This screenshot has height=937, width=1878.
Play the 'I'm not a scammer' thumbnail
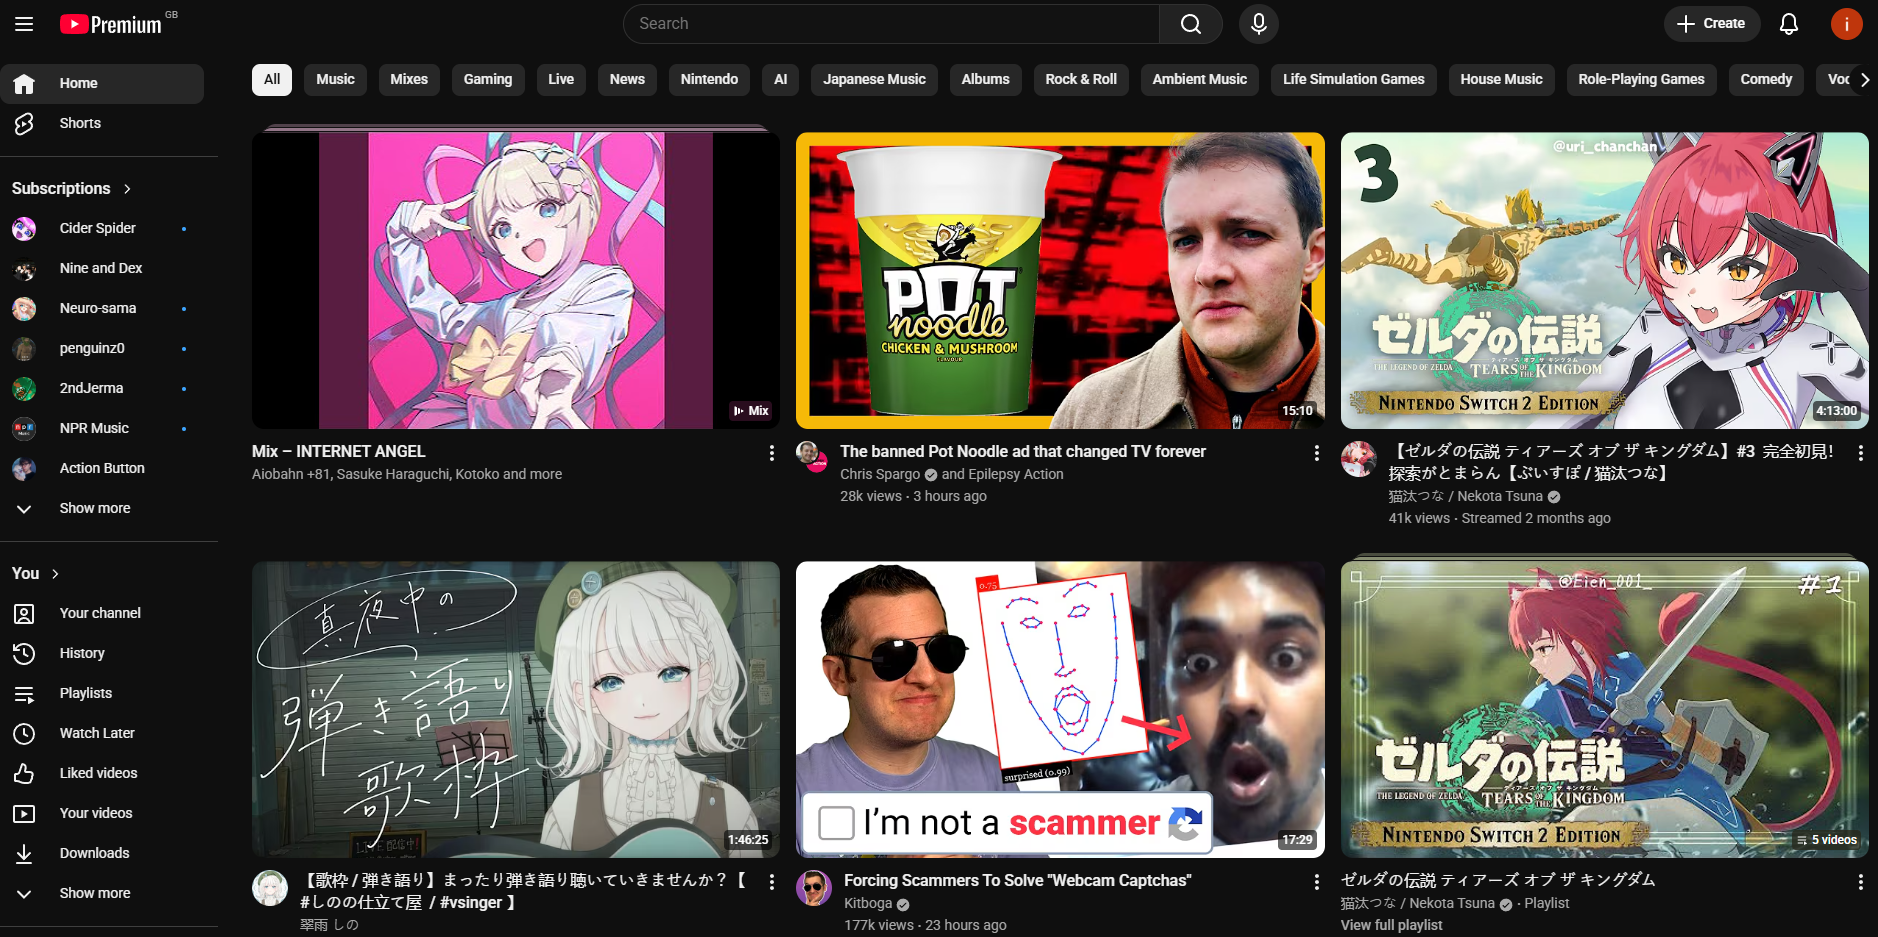(1060, 709)
